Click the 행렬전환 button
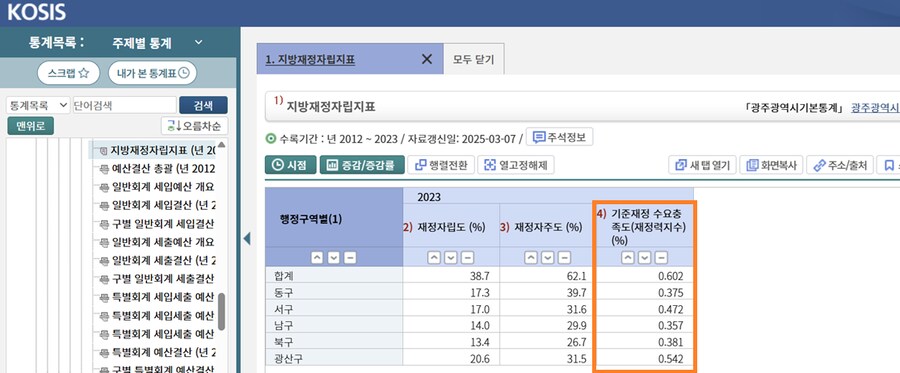This screenshot has height=373, width=900. (441, 165)
